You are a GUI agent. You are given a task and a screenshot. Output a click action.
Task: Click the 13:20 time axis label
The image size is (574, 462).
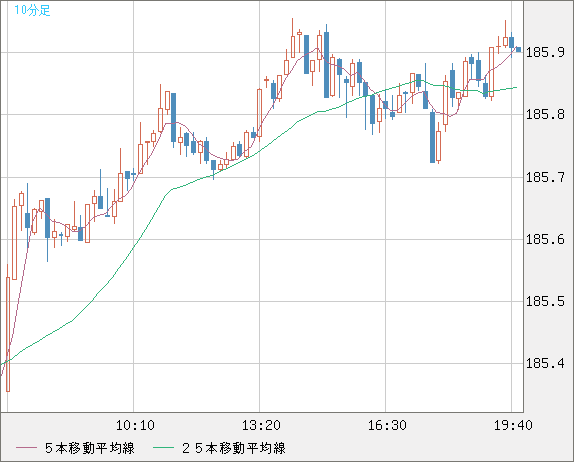(x=261, y=425)
